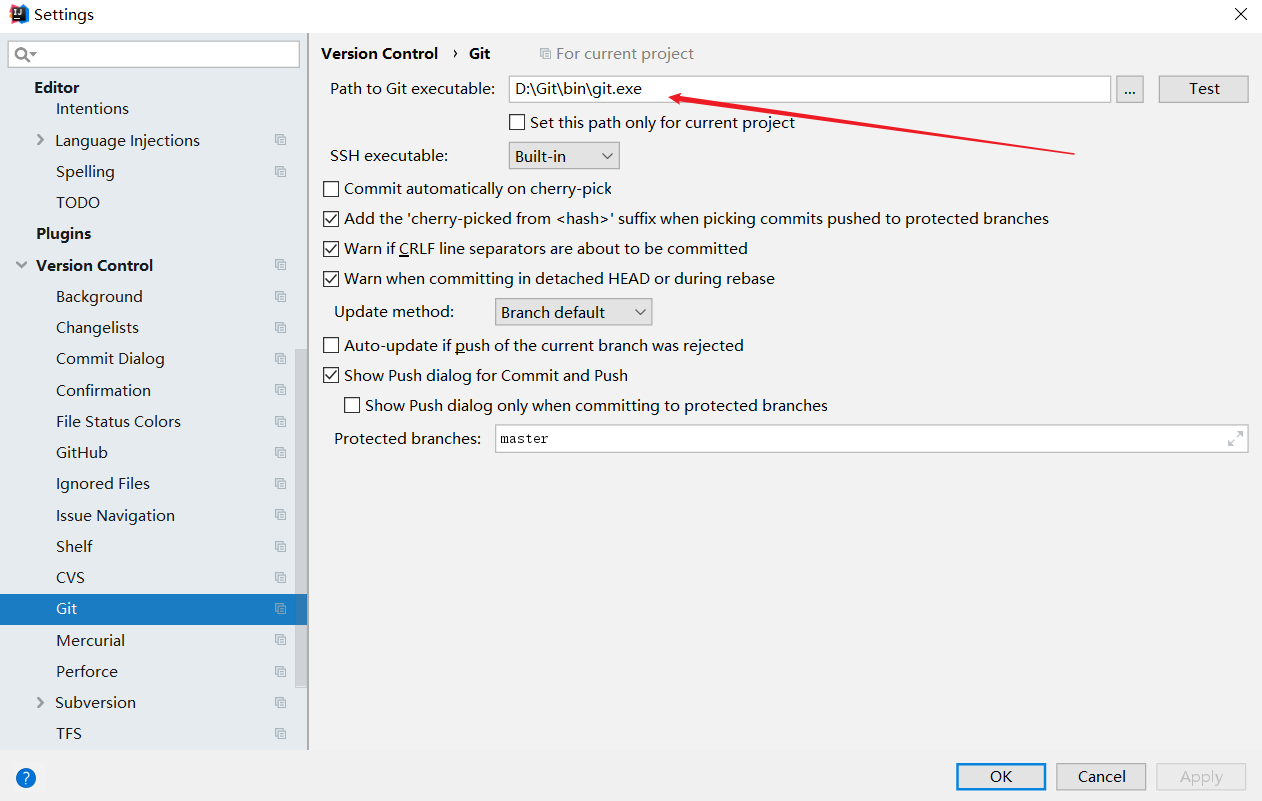1262x801 pixels.
Task: Click the Protected branches input field
Action: 871,438
